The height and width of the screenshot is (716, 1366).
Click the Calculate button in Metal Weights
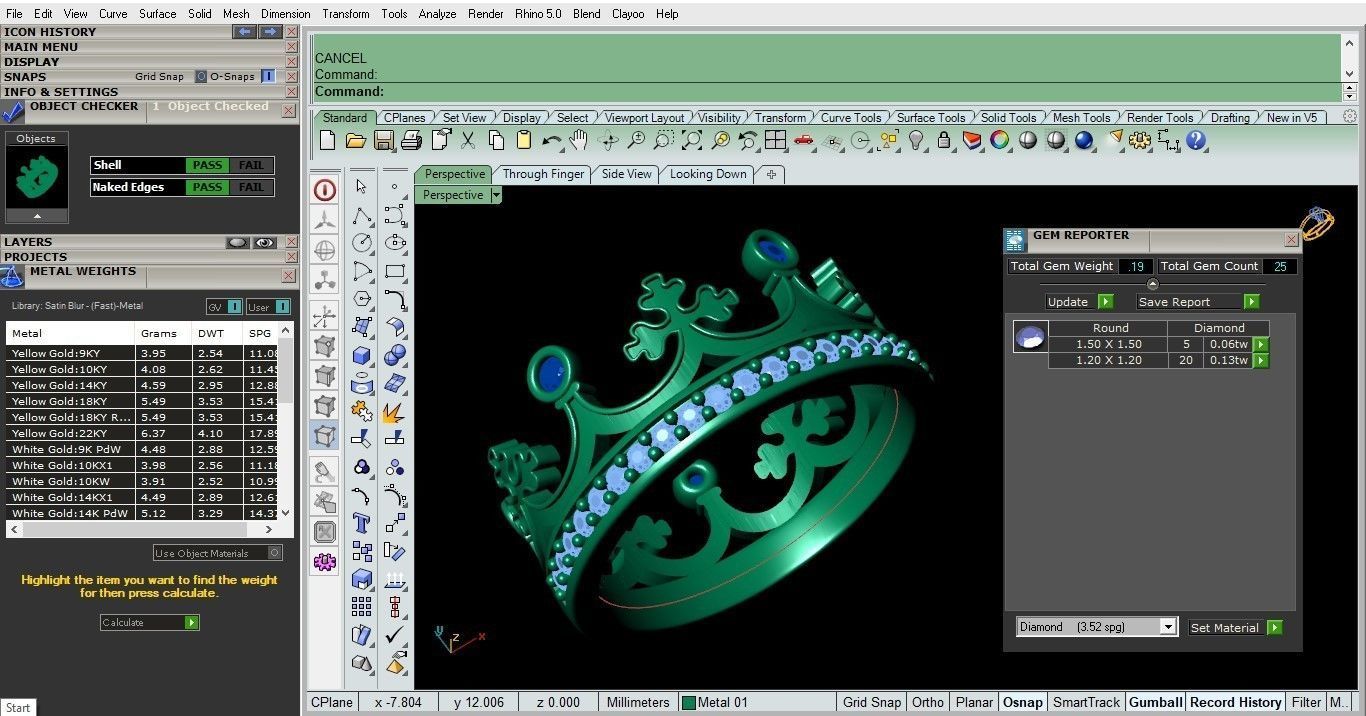150,622
